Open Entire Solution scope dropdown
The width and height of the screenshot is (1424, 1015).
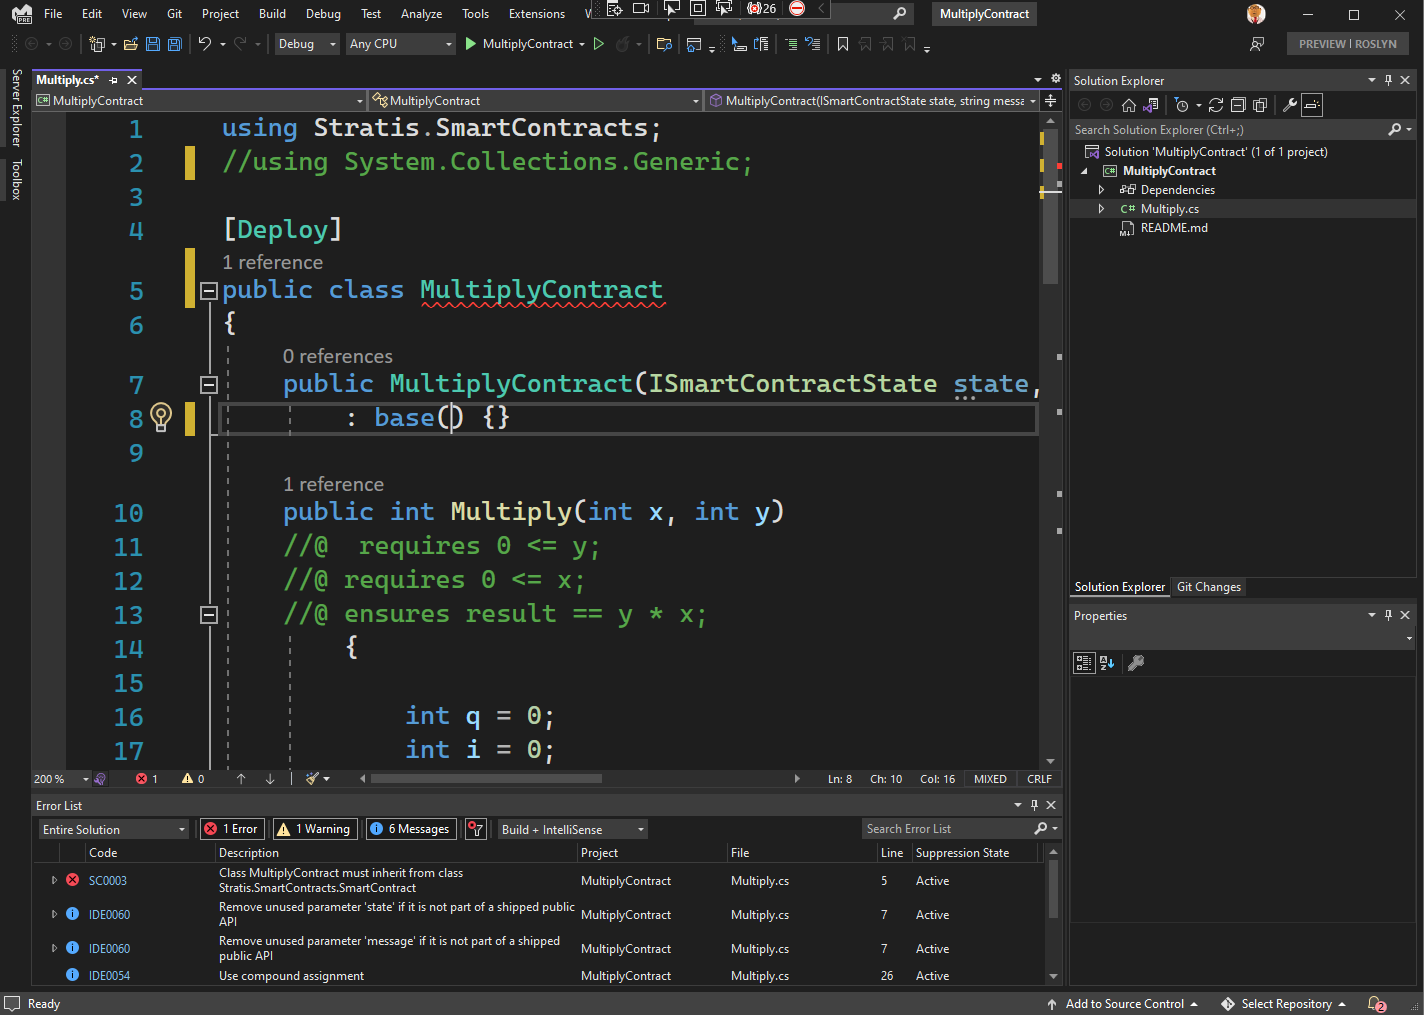click(x=114, y=829)
